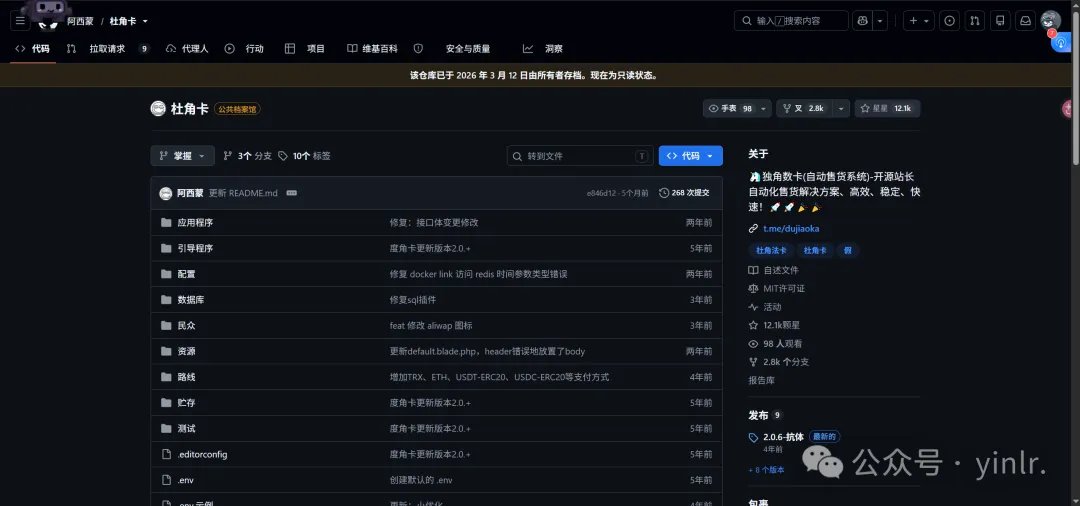This screenshot has width=1080, height=506.
Task: Open the 2.0.6-抗体 release link
Action: [783, 437]
